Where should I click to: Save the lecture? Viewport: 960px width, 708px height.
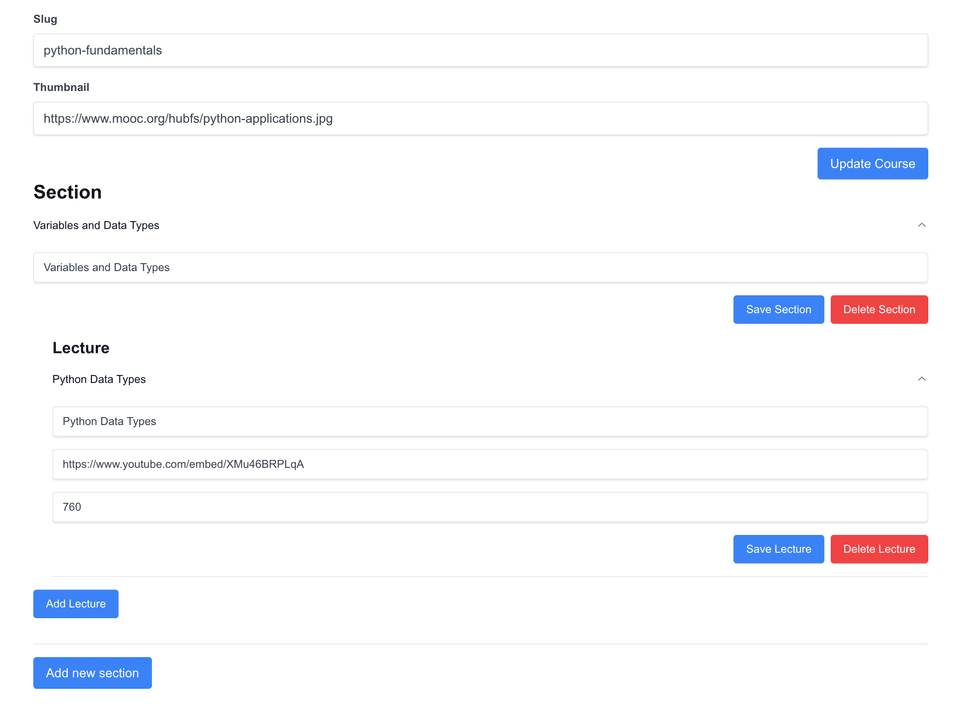[x=778, y=549]
